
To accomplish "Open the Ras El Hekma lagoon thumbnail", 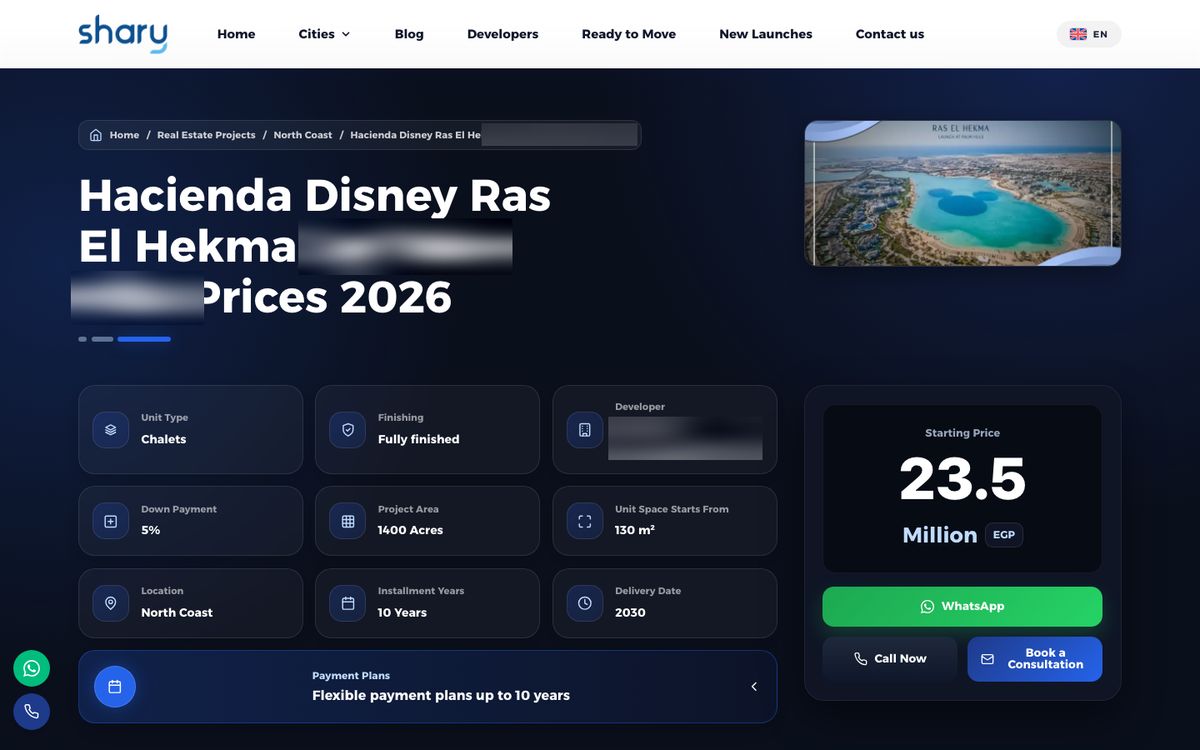I will point(963,193).
